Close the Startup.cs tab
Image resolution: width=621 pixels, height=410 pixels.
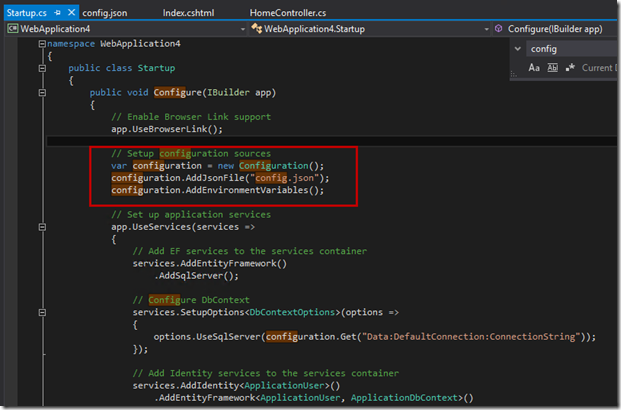(x=71, y=13)
